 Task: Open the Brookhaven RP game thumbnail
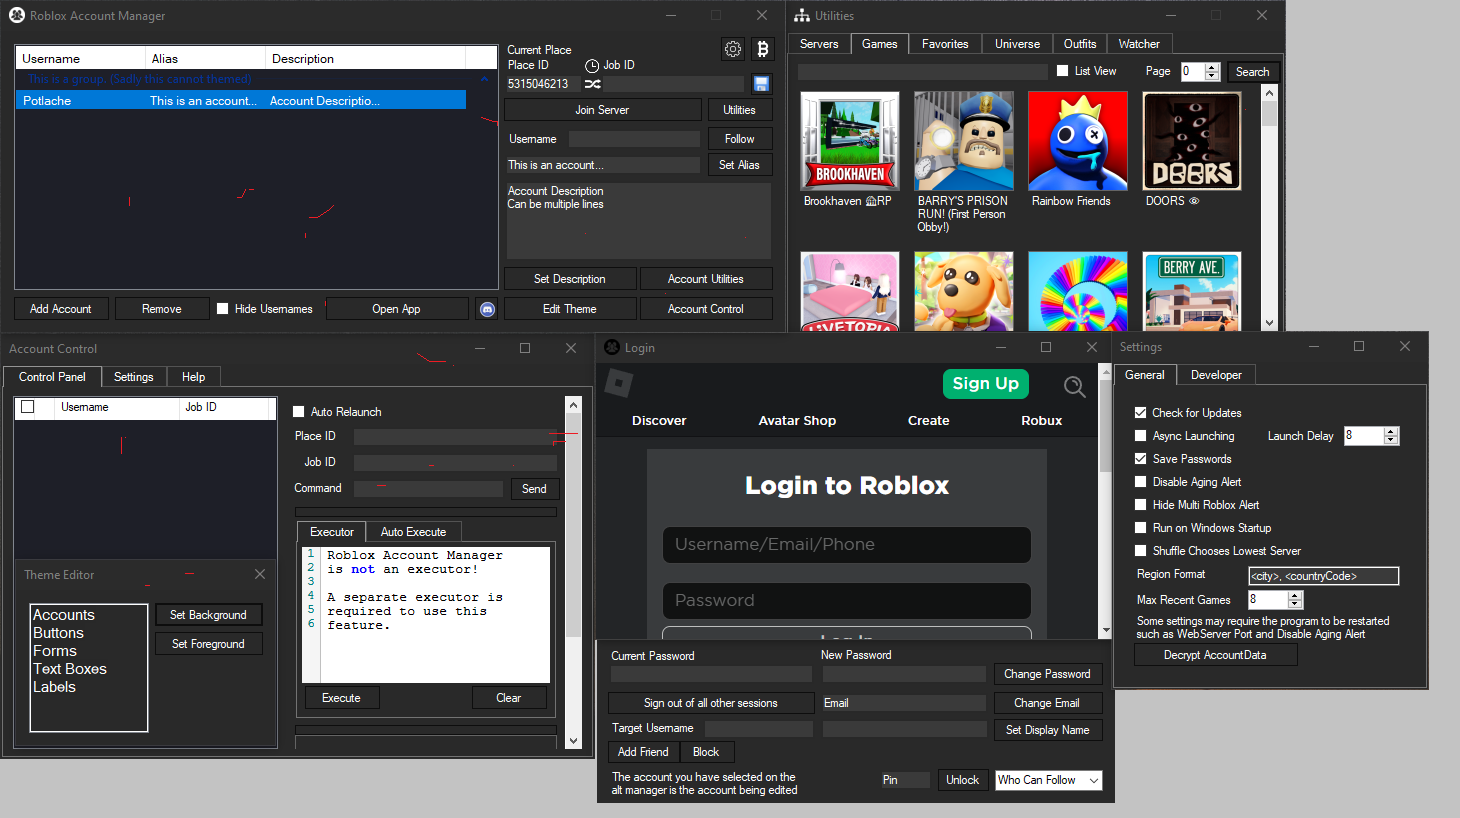[x=849, y=140]
